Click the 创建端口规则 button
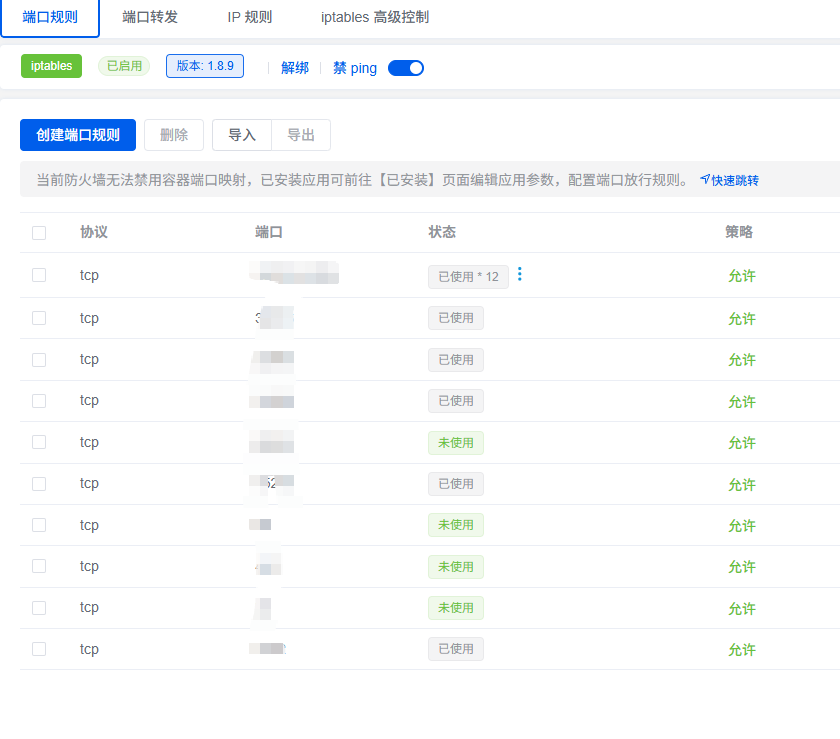Screen dimensions: 840x739 (78, 135)
